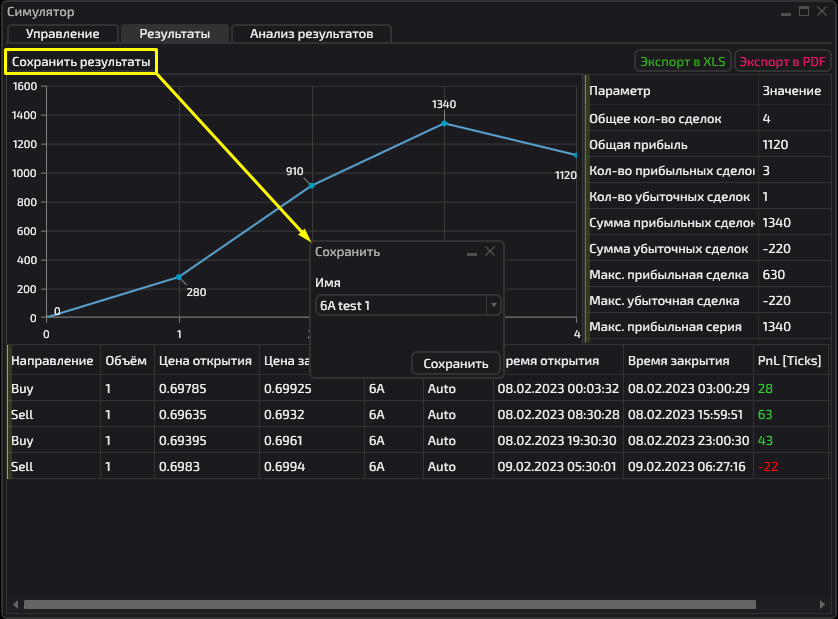This screenshot has width=838, height=619.
Task: Select the Общая прибыль row
Action: point(708,145)
